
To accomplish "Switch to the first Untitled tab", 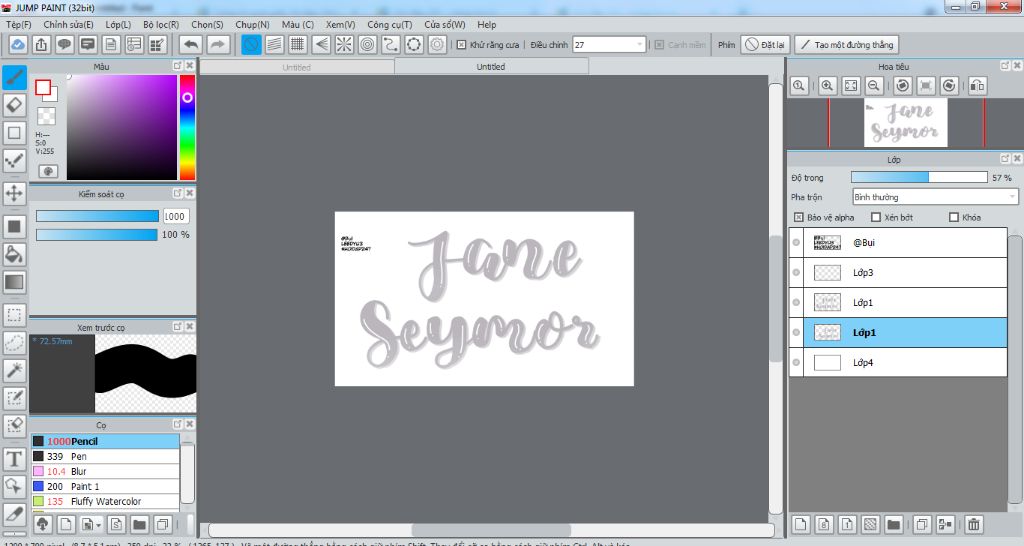I will [x=296, y=67].
